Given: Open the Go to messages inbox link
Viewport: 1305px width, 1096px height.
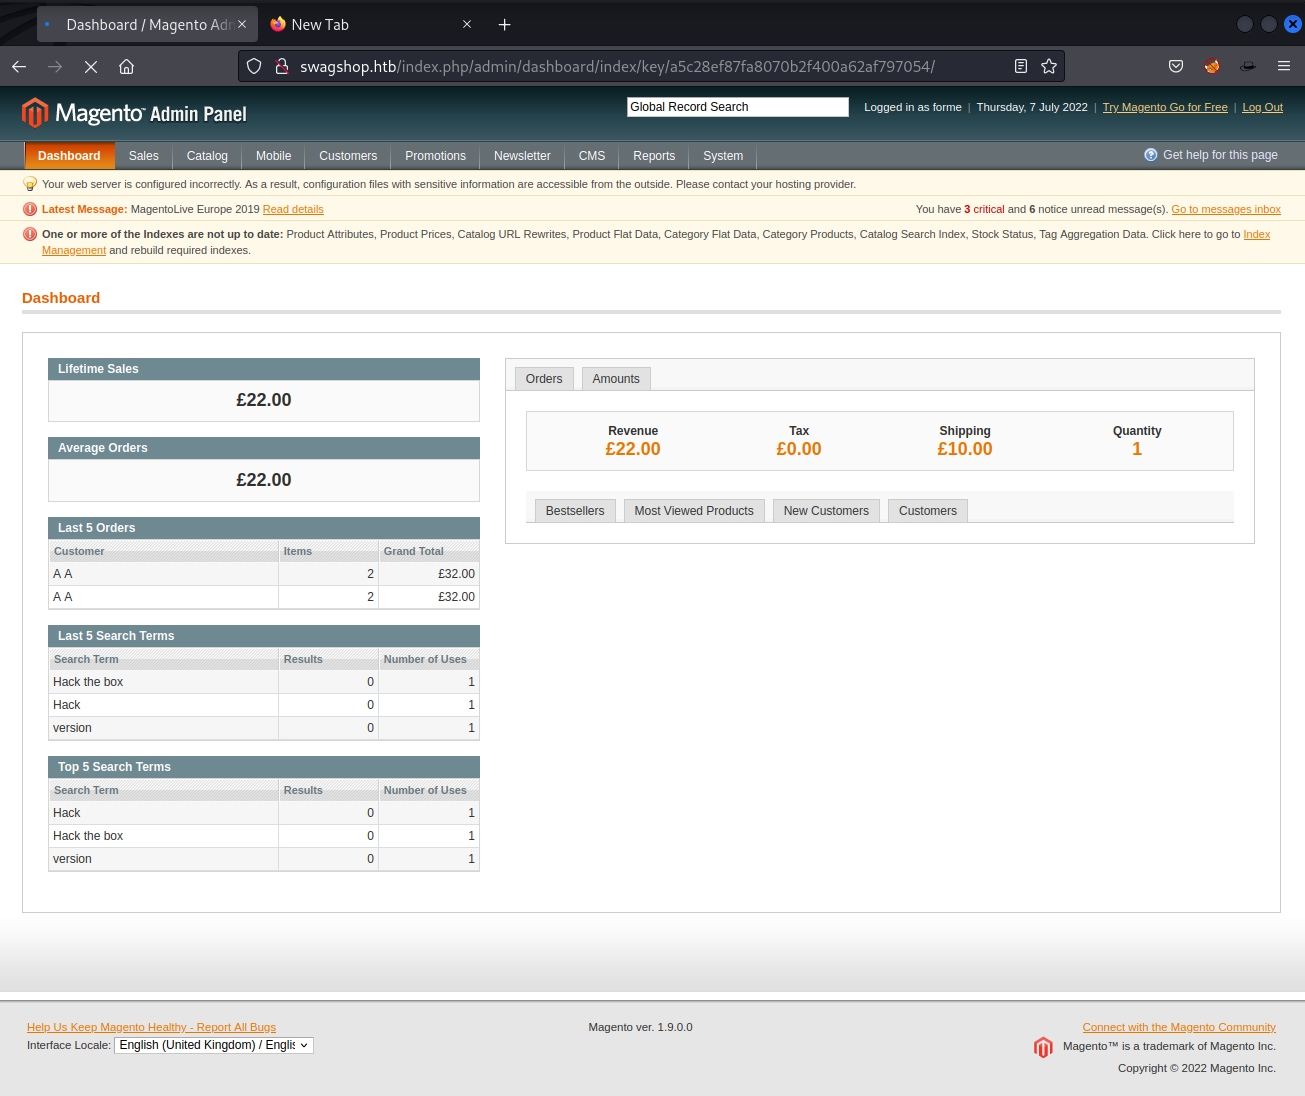Looking at the screenshot, I should pos(1225,210).
